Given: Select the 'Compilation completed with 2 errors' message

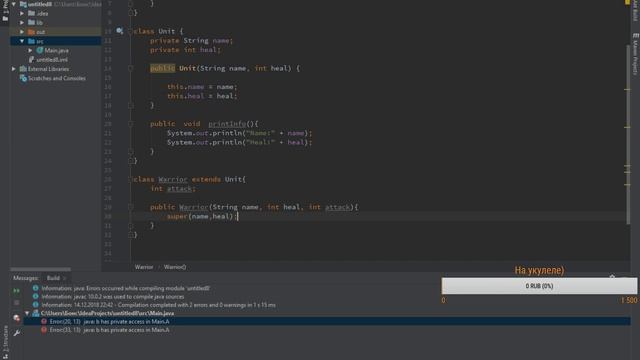Looking at the screenshot, I should click(x=158, y=305).
